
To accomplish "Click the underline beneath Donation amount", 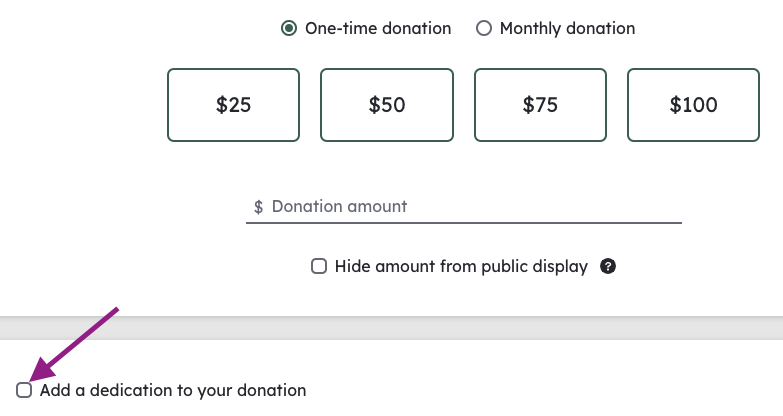I will [464, 223].
